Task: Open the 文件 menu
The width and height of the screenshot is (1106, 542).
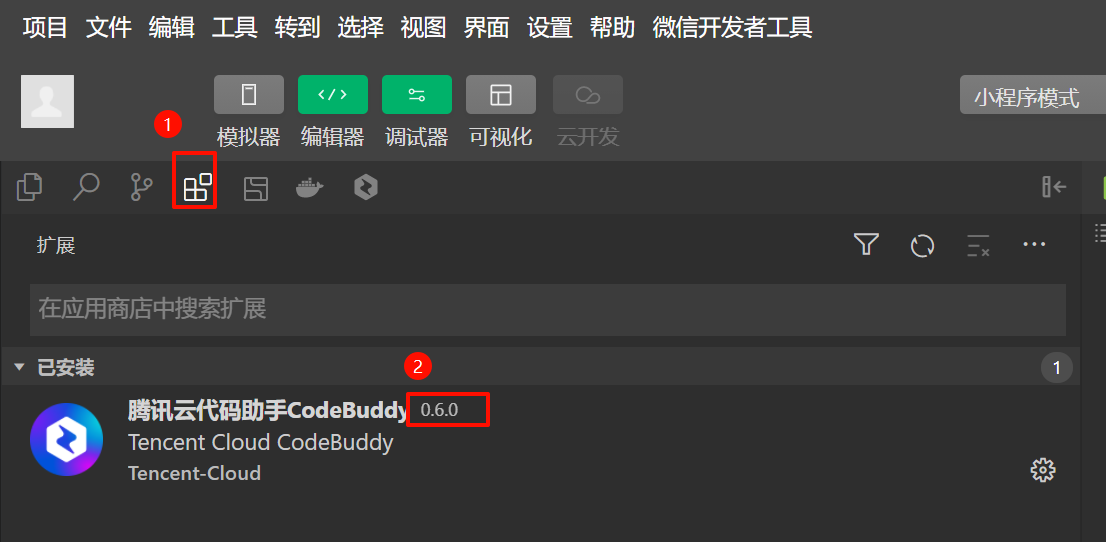Action: point(109,28)
